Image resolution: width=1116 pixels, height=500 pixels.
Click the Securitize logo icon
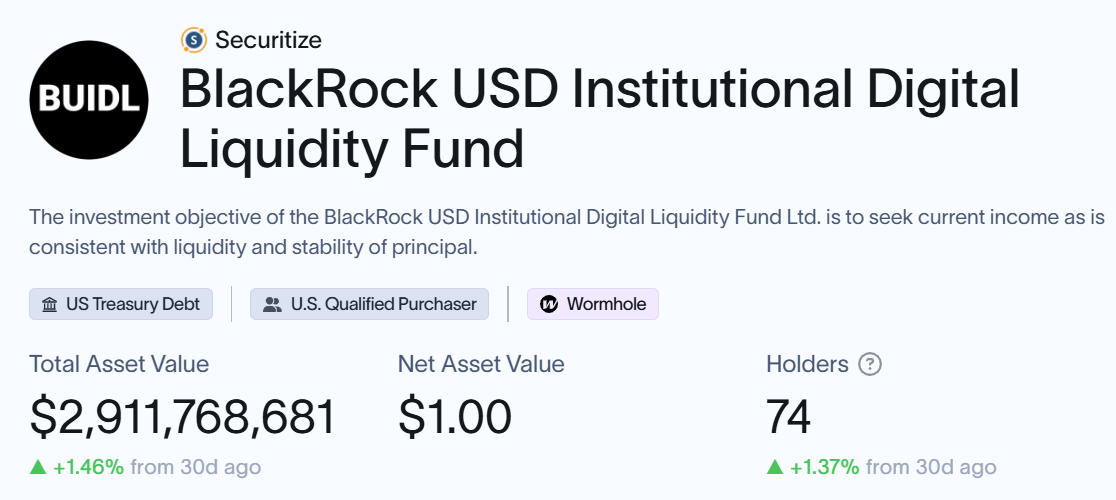193,40
